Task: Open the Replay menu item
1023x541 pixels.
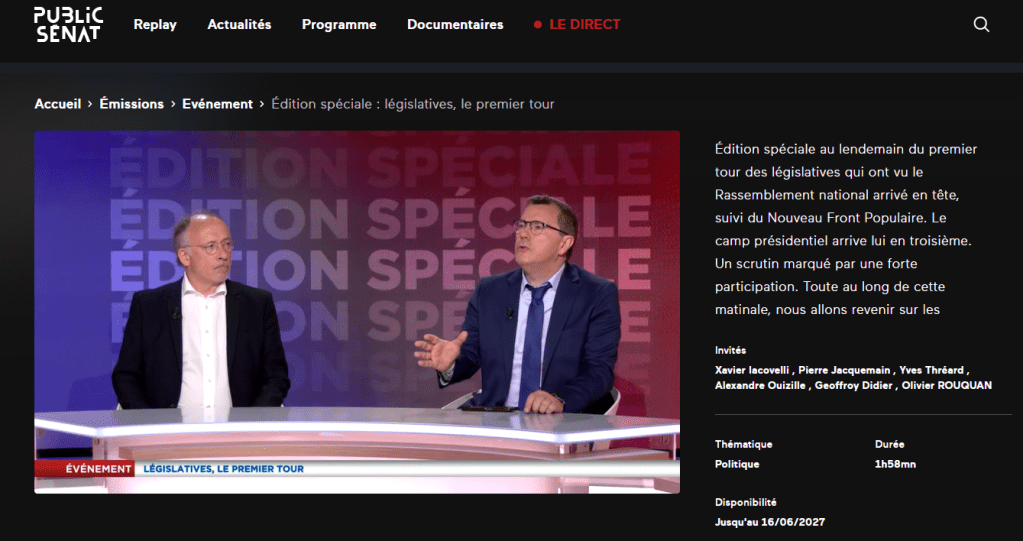Action: (x=155, y=24)
